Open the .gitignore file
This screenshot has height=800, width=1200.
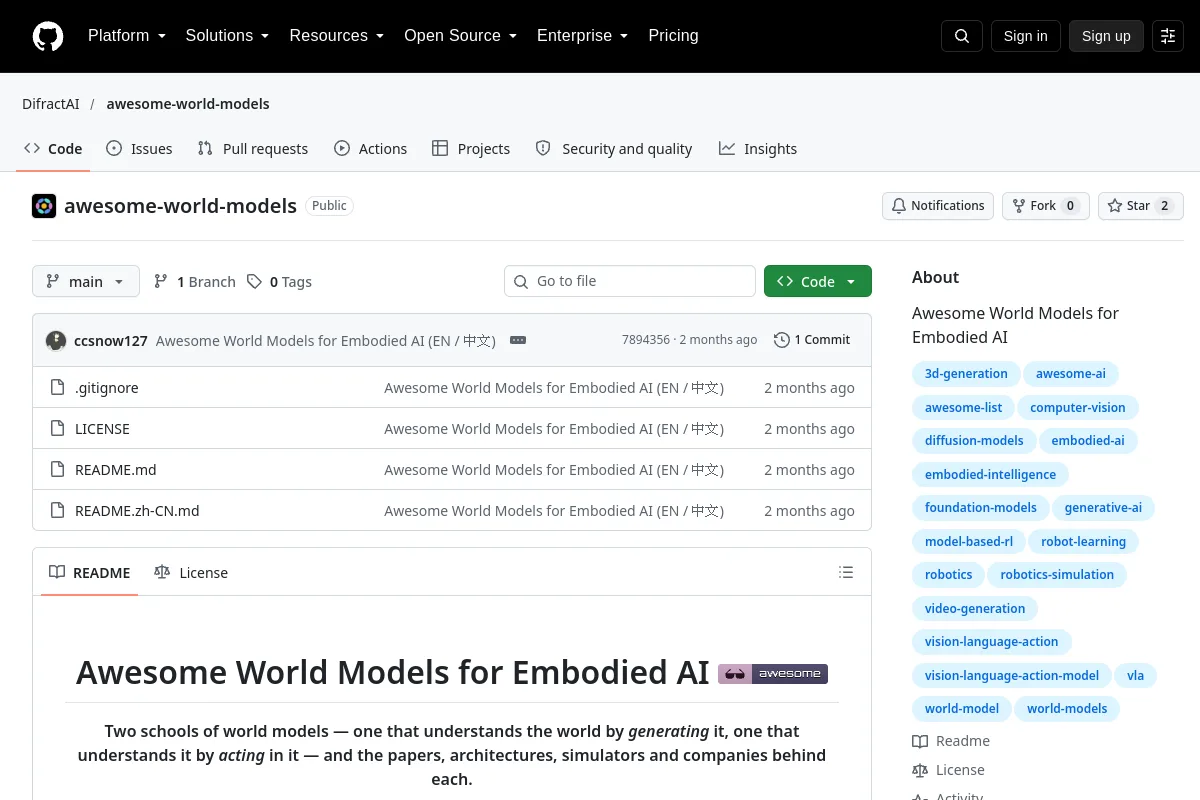[107, 388]
